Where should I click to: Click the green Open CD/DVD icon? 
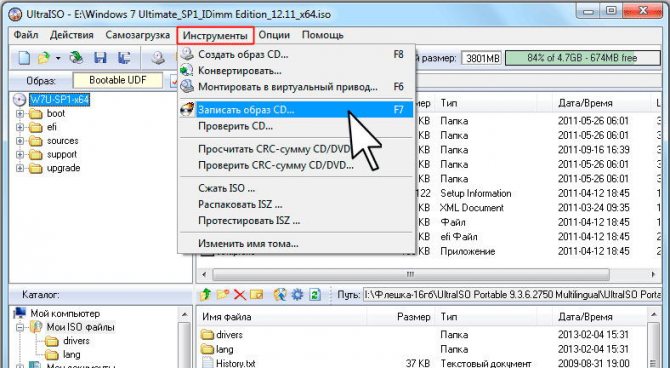pos(76,58)
